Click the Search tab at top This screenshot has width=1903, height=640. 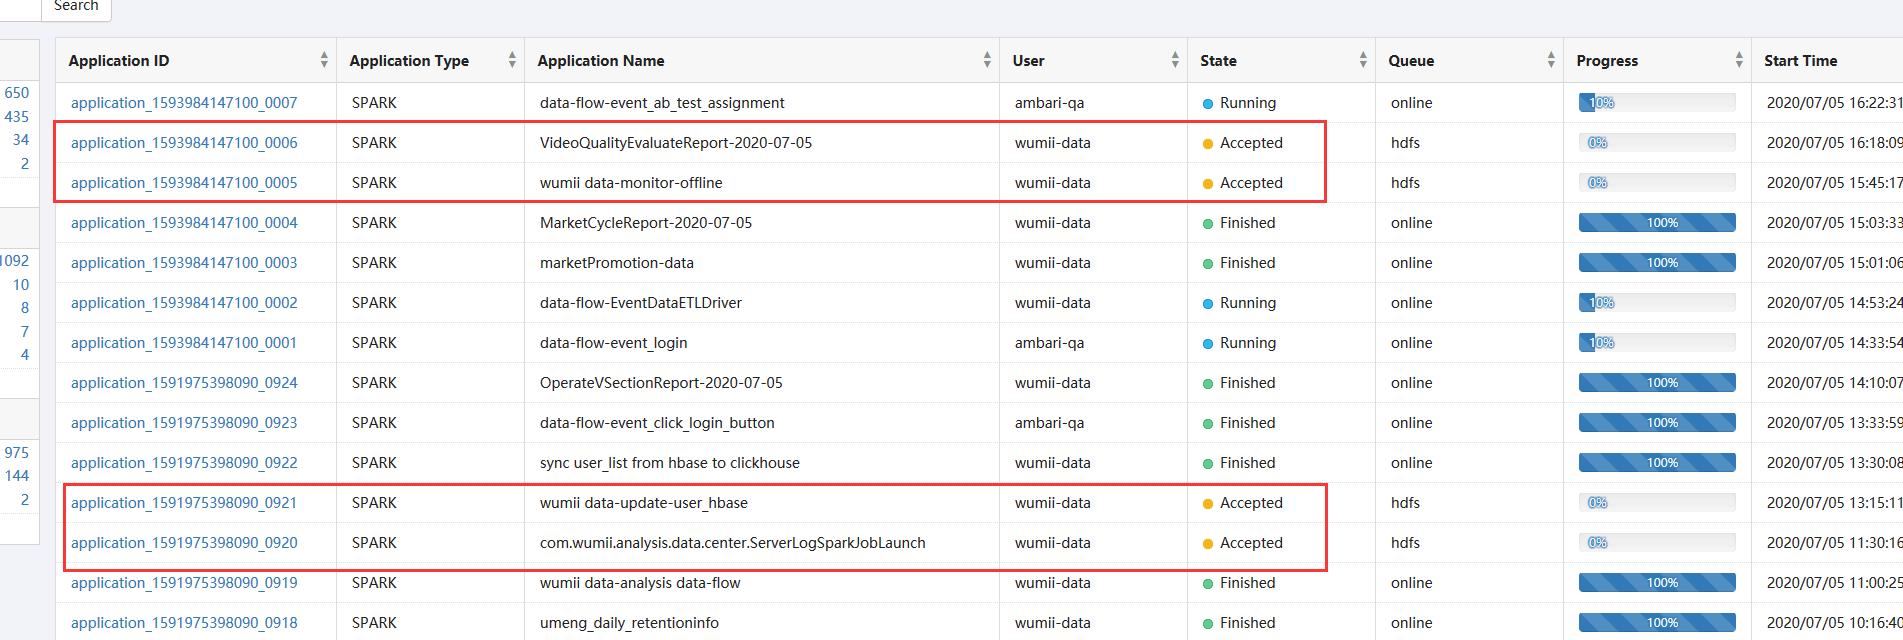(x=76, y=7)
